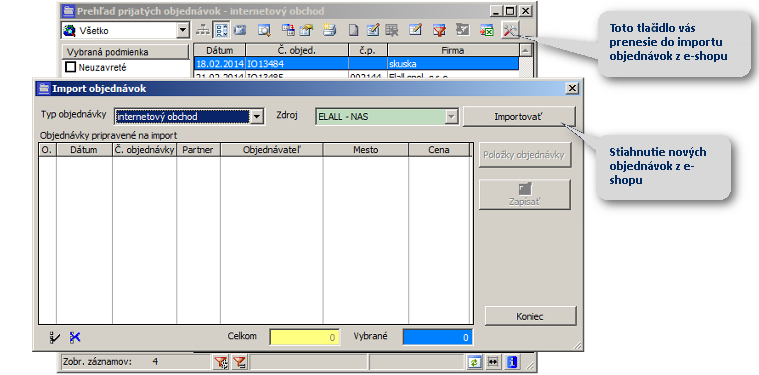Image resolution: width=759 pixels, height=375 pixels.
Task: Click the Partner column header
Action: point(198,150)
